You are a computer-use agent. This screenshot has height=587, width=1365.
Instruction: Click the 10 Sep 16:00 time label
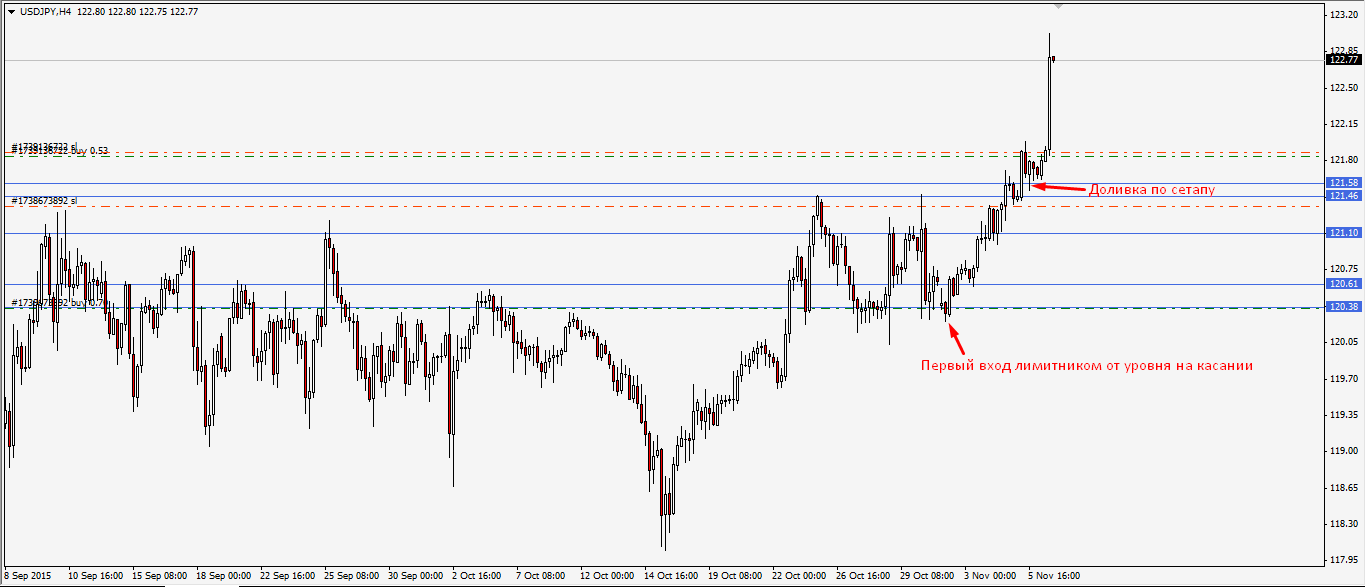click(96, 576)
